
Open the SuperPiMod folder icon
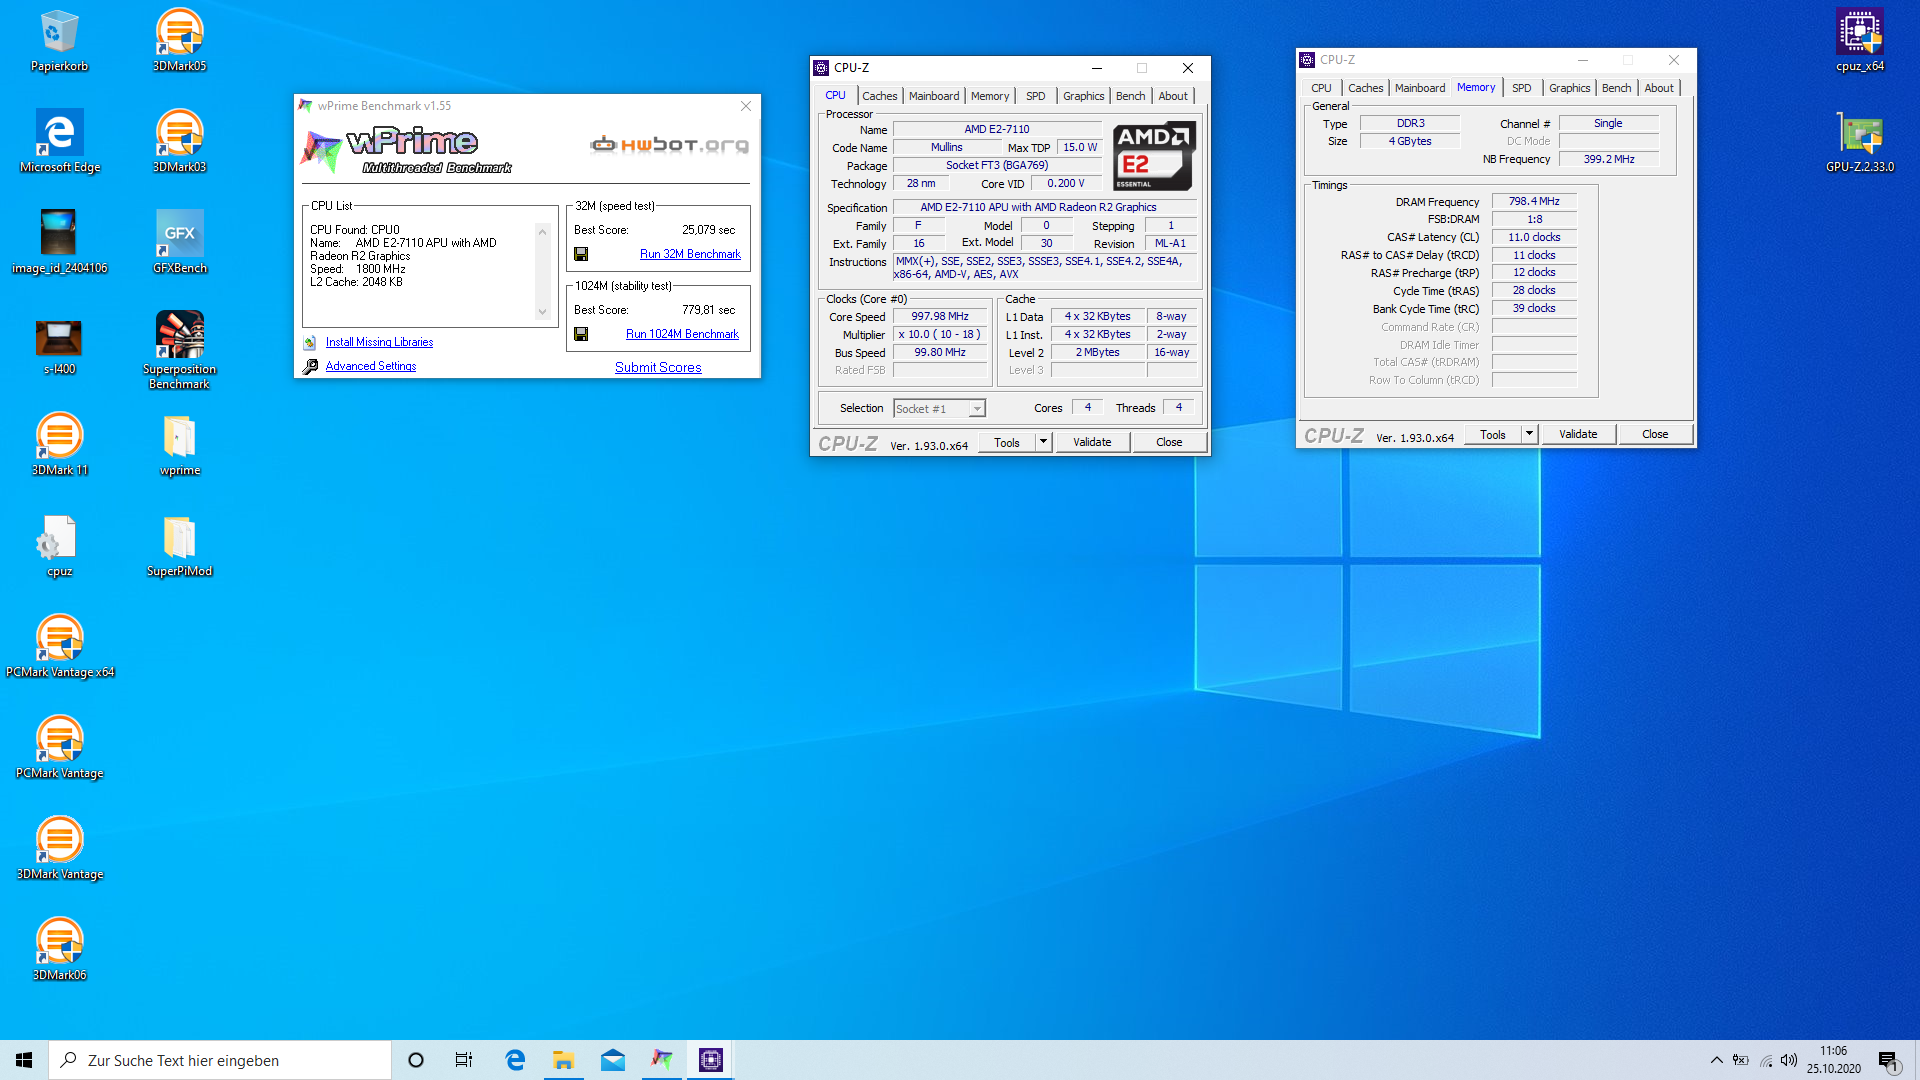coord(180,546)
